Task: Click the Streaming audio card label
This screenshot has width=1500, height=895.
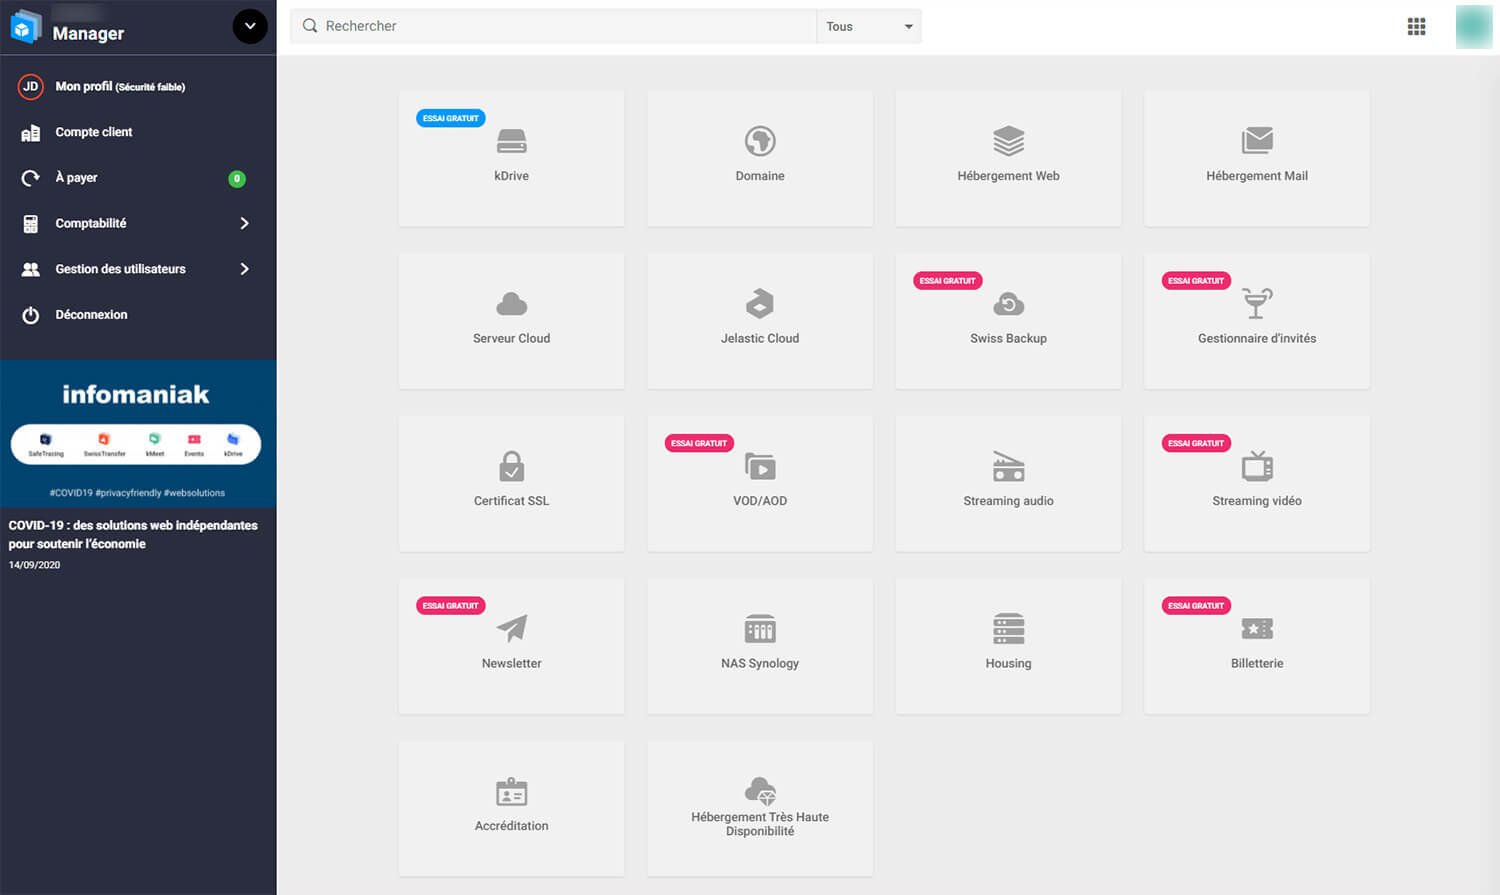Action: 1008,501
